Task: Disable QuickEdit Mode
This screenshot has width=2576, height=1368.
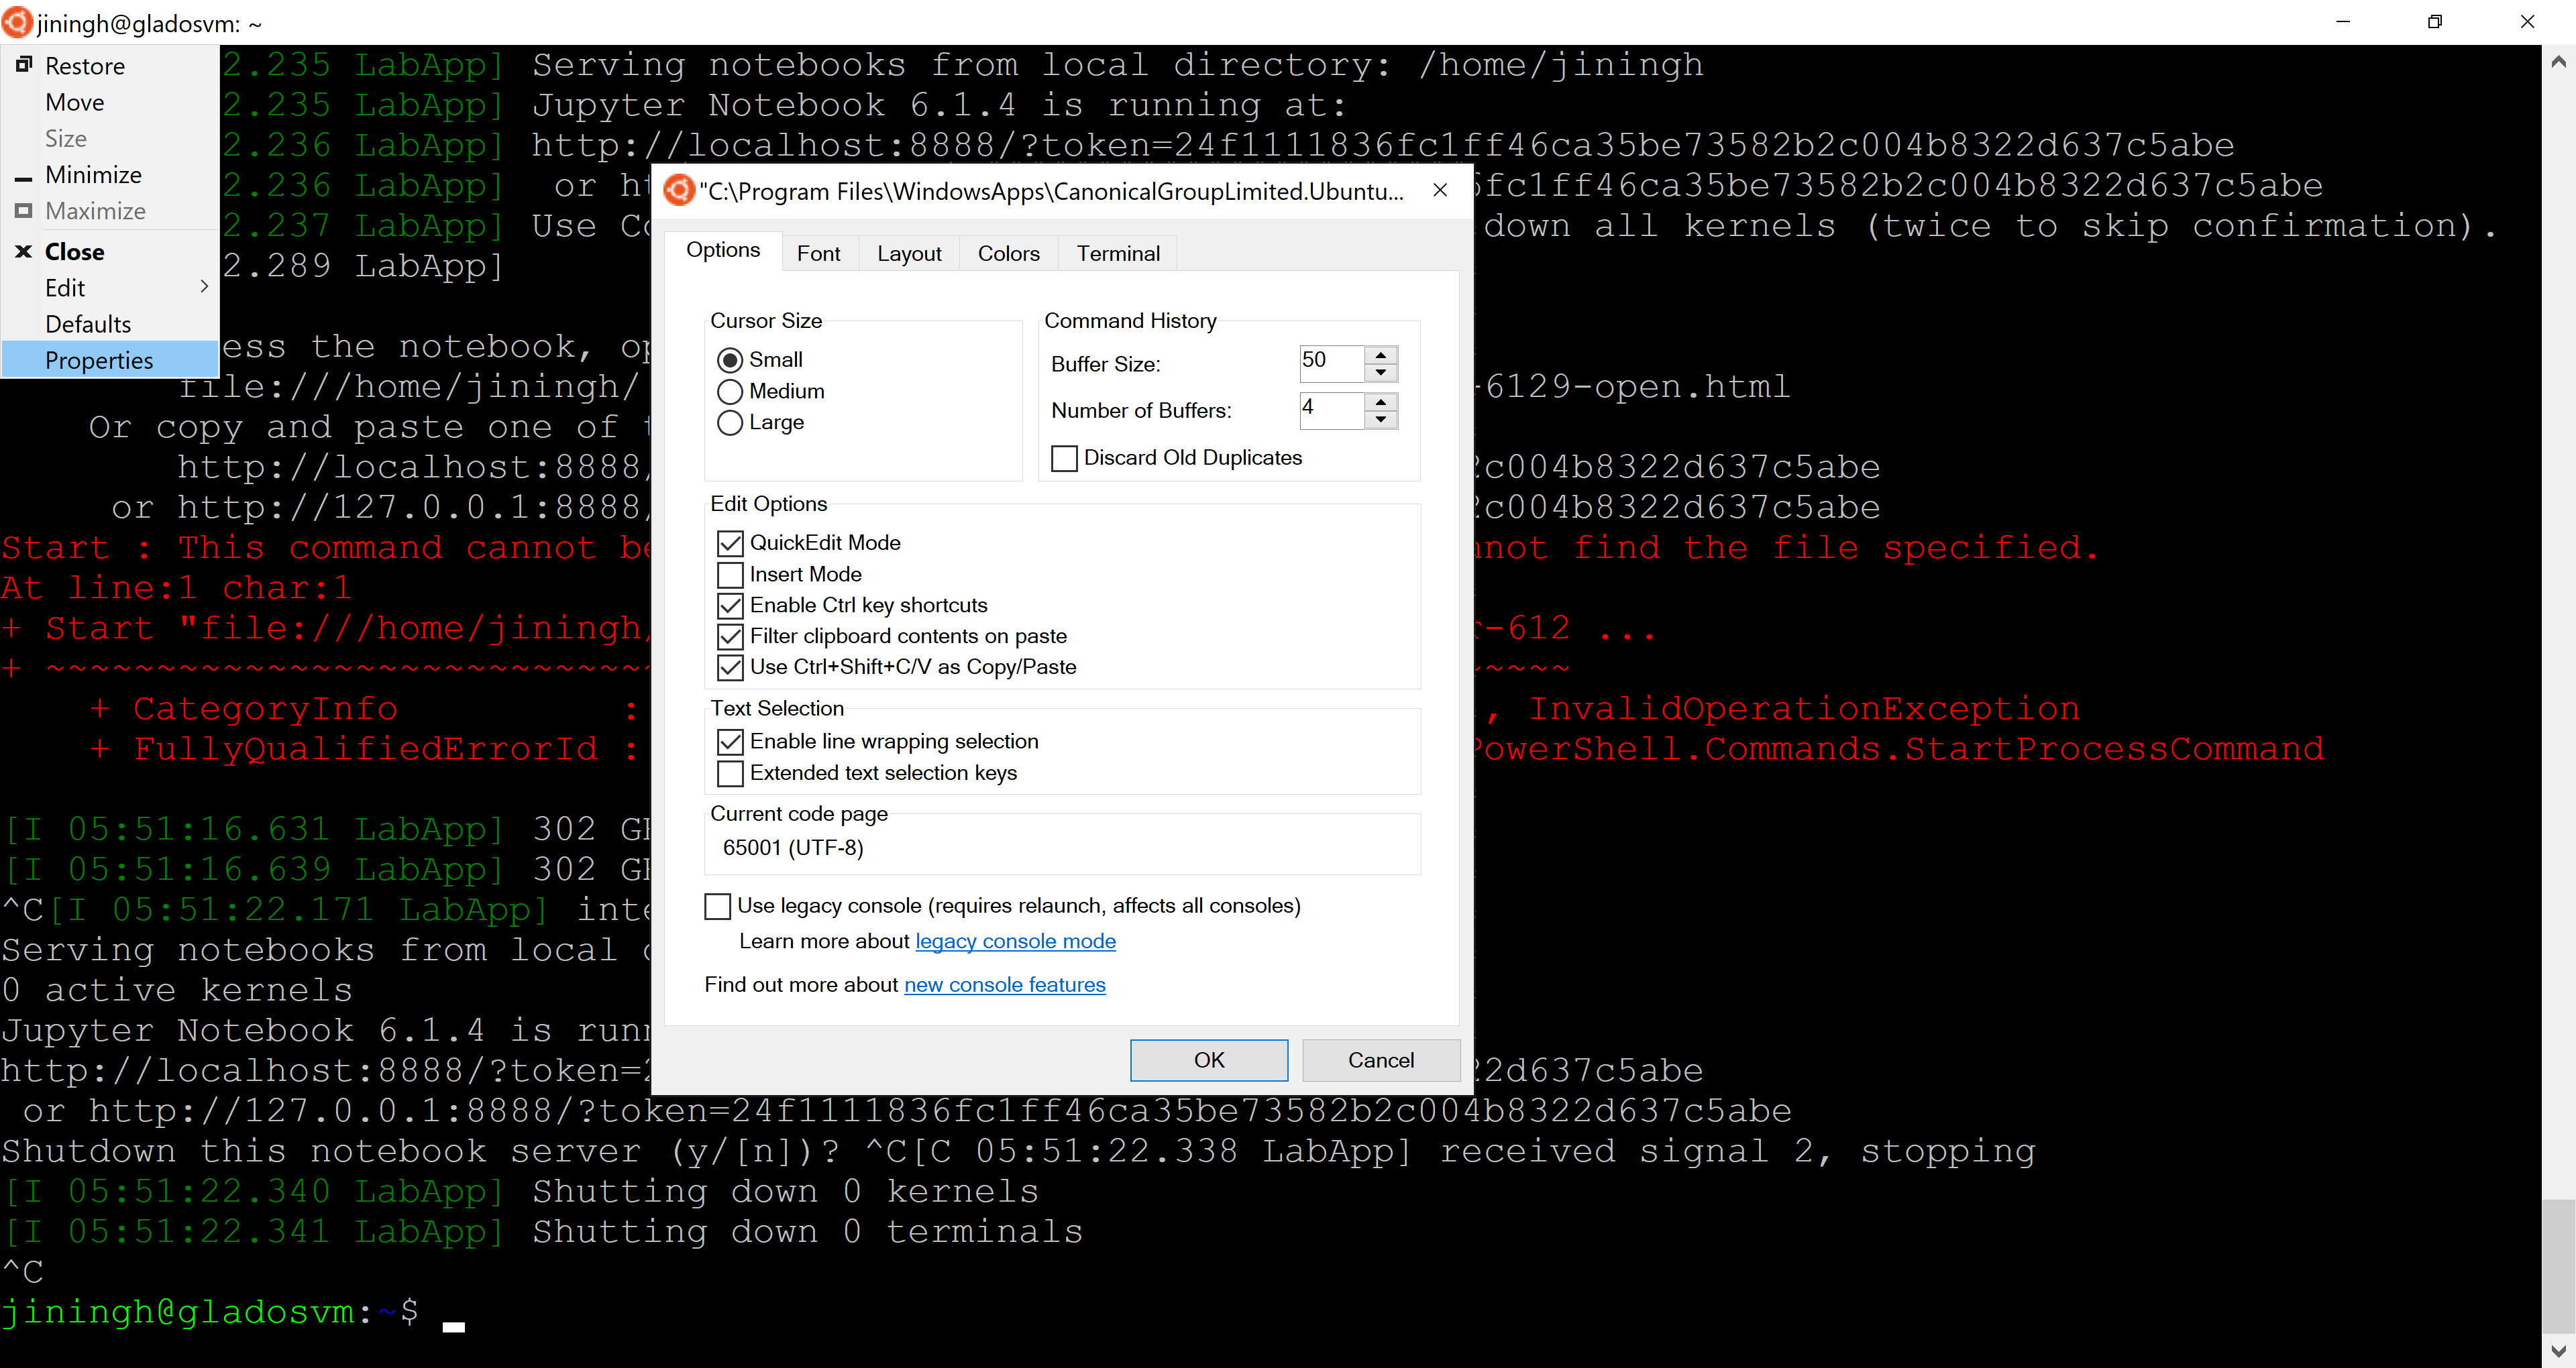Action: tap(731, 543)
